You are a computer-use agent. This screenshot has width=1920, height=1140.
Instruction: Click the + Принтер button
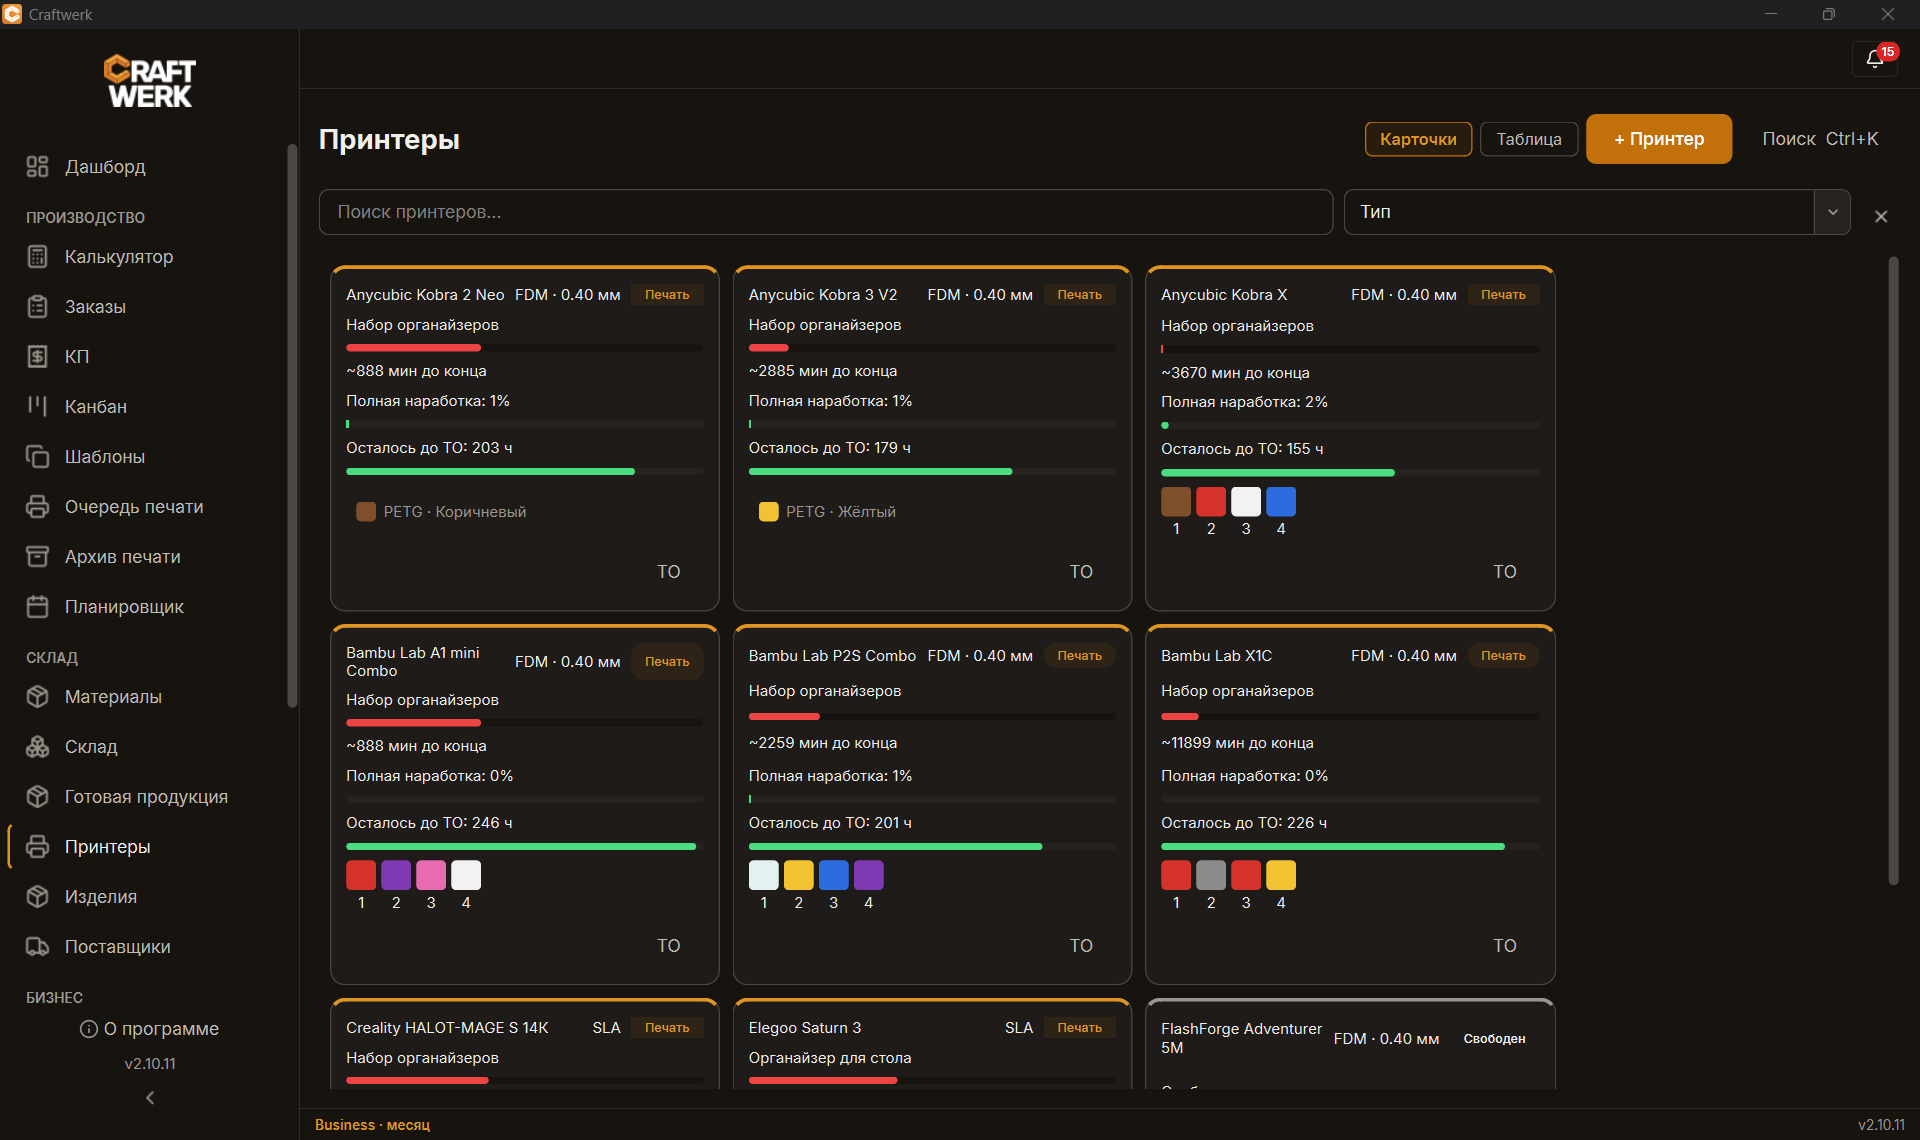click(1659, 139)
